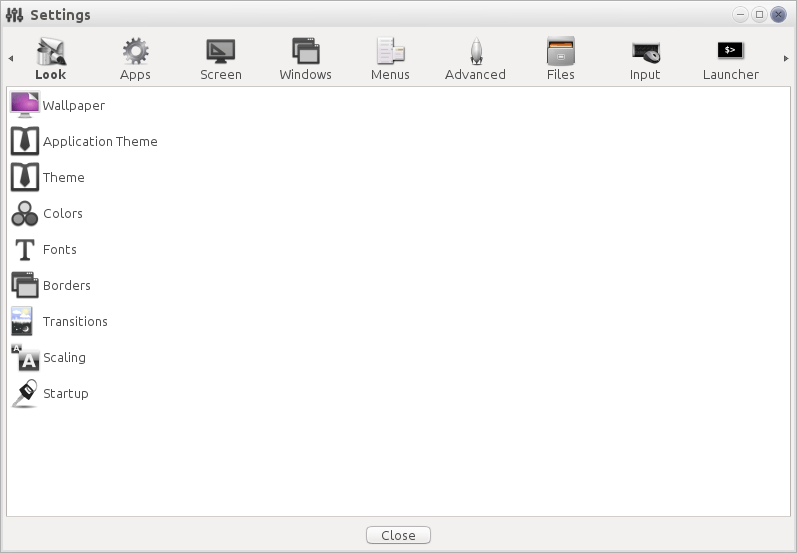
Task: Switch to the Windows tab label
Action: pos(305,74)
